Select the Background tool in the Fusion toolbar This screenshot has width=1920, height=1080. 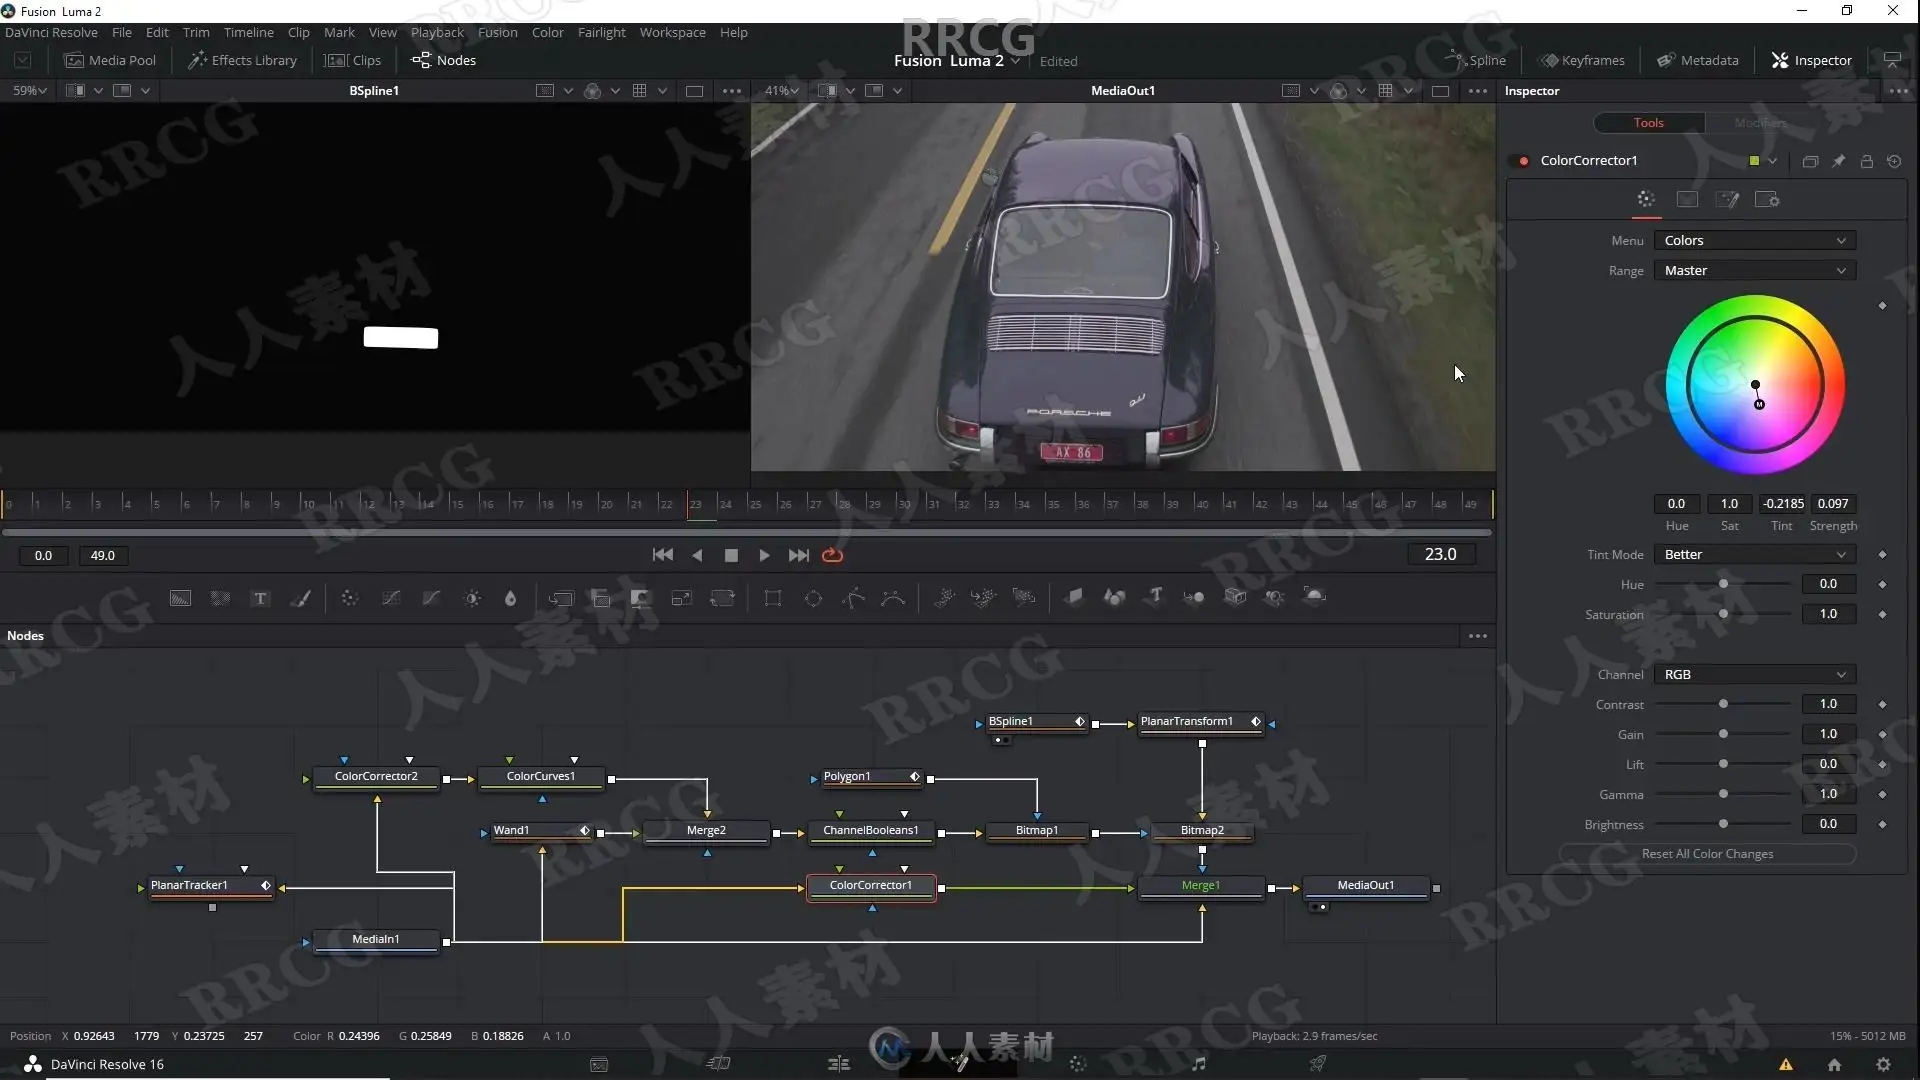pyautogui.click(x=180, y=598)
